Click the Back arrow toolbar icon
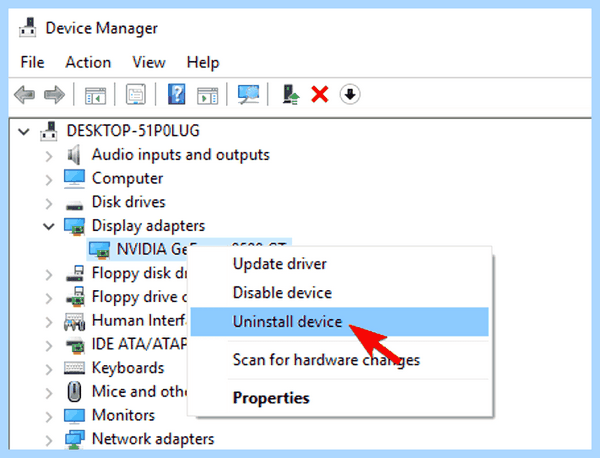 pyautogui.click(x=24, y=95)
